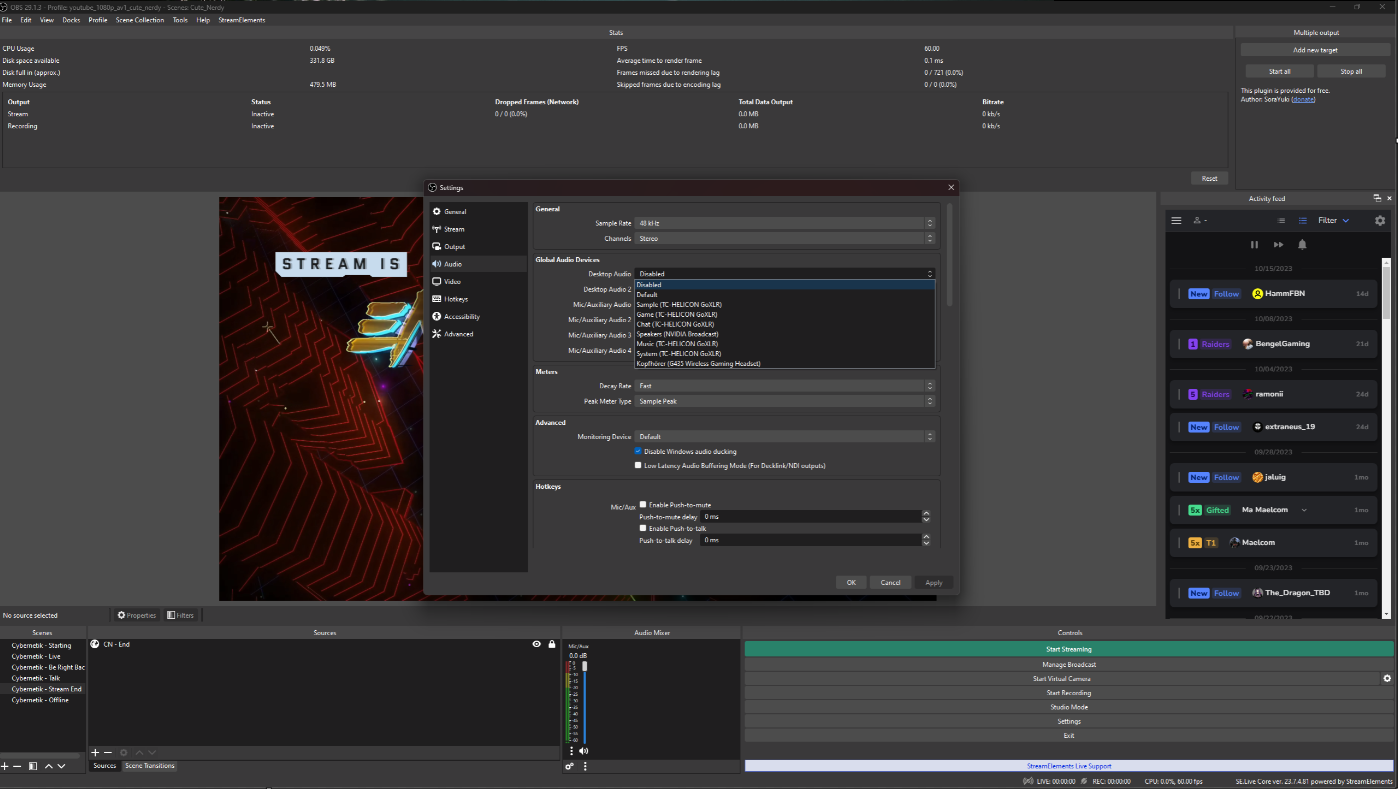Click OK in Settings dialog
The width and height of the screenshot is (1398, 789).
[x=851, y=582]
